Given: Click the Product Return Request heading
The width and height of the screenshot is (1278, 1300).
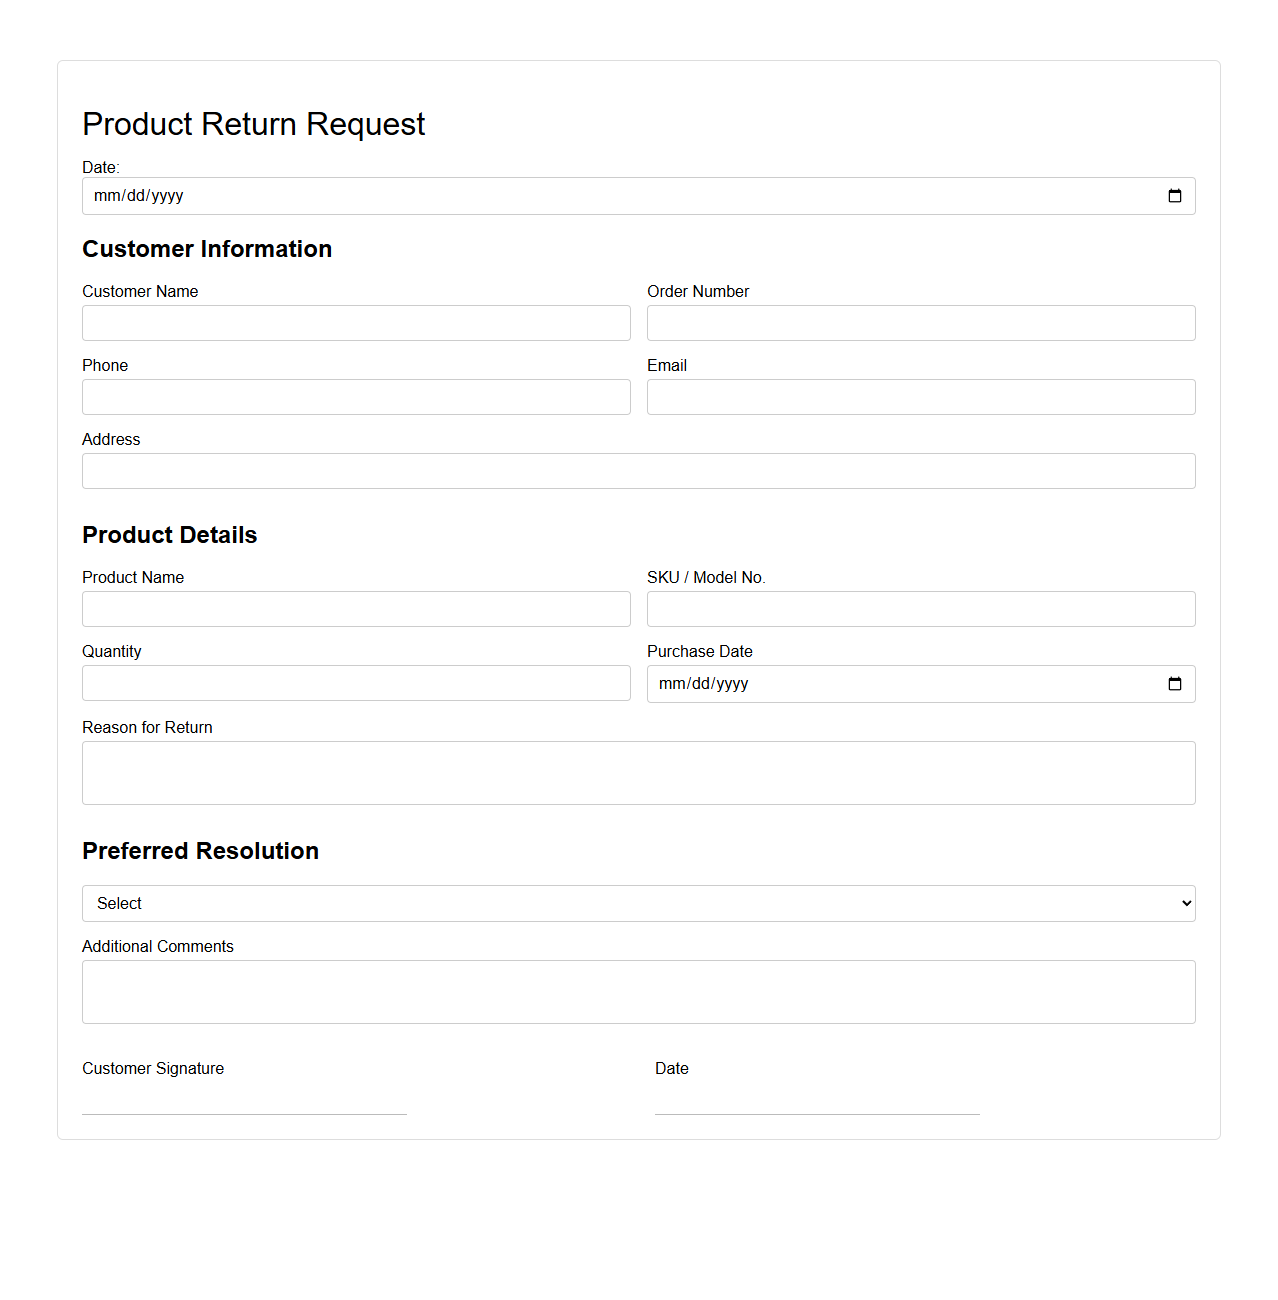Looking at the screenshot, I should [253, 124].
